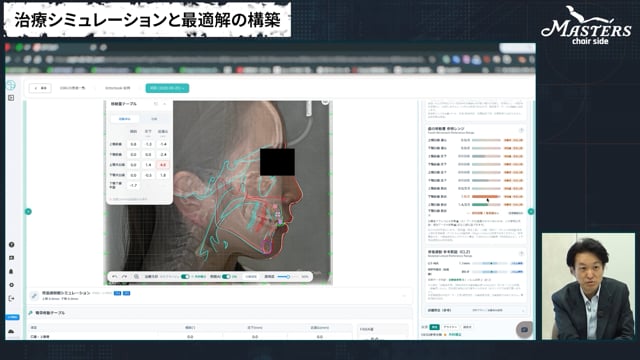The image size is (640, 360).
Task: Expand the collapsed row at the bottom of the right panel
Action: pyautogui.click(x=476, y=310)
